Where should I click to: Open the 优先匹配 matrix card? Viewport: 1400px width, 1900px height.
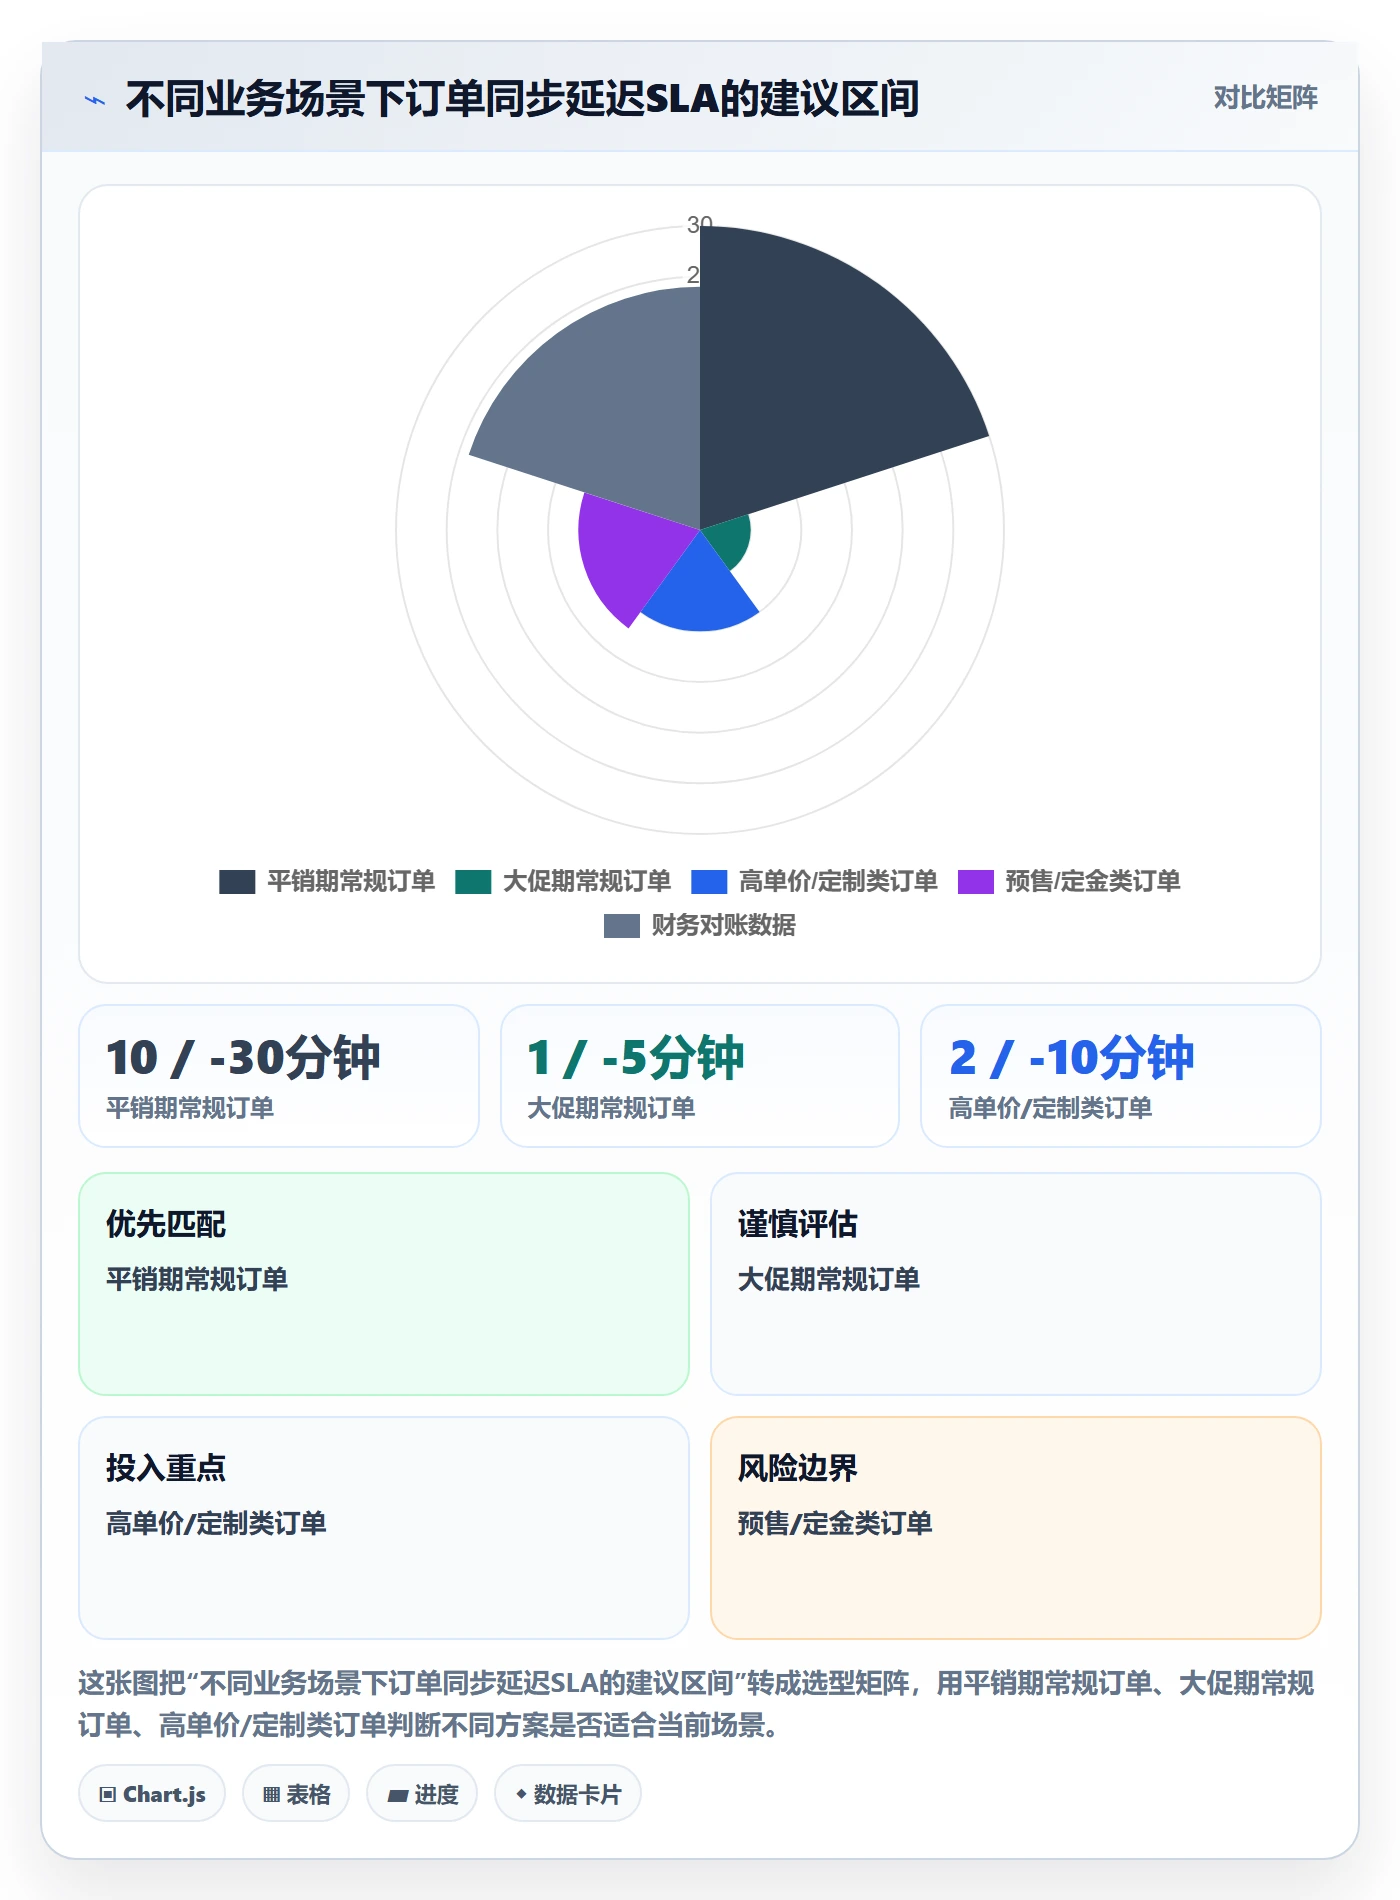tap(384, 1284)
